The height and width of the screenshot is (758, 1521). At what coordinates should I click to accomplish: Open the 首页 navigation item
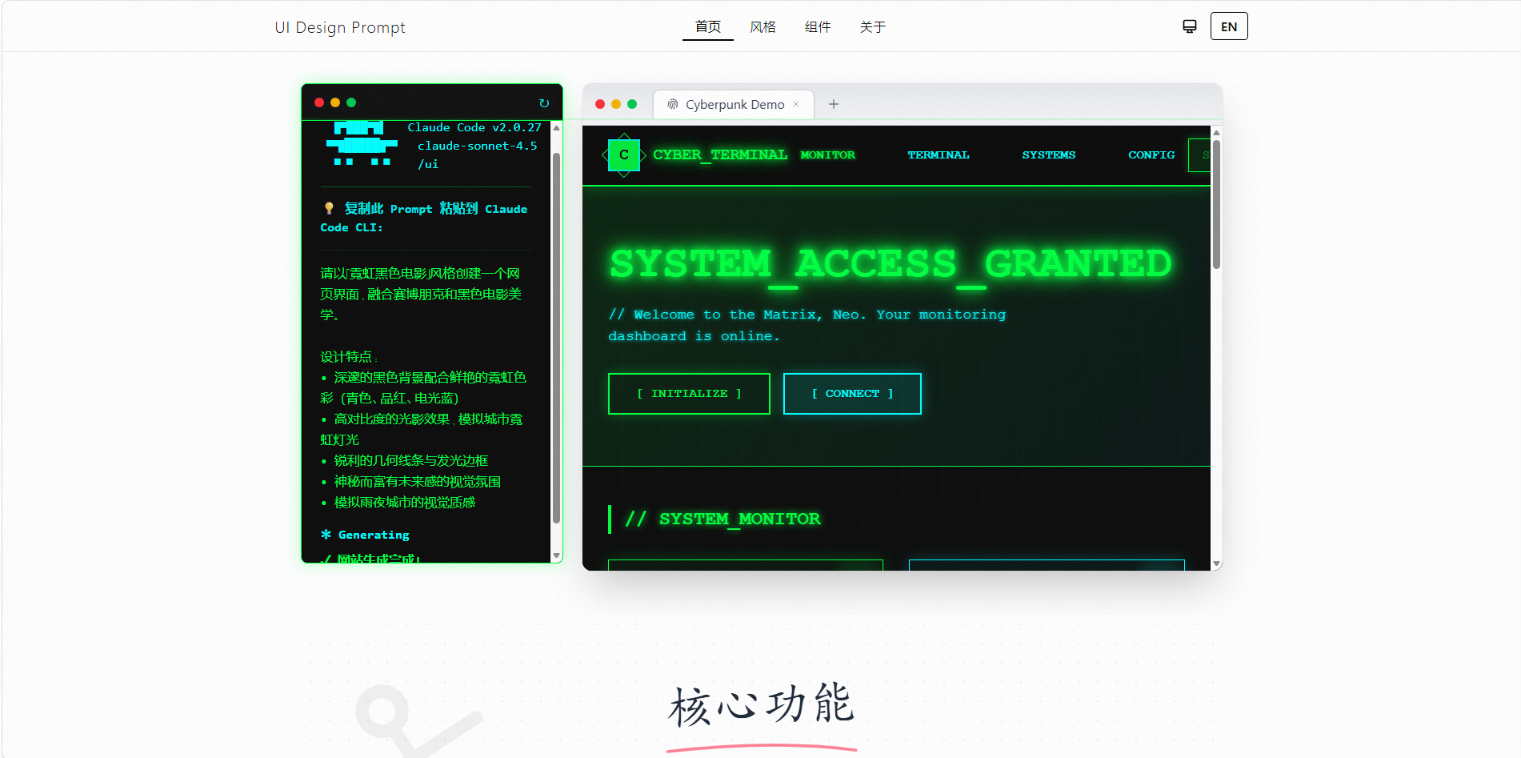click(708, 27)
